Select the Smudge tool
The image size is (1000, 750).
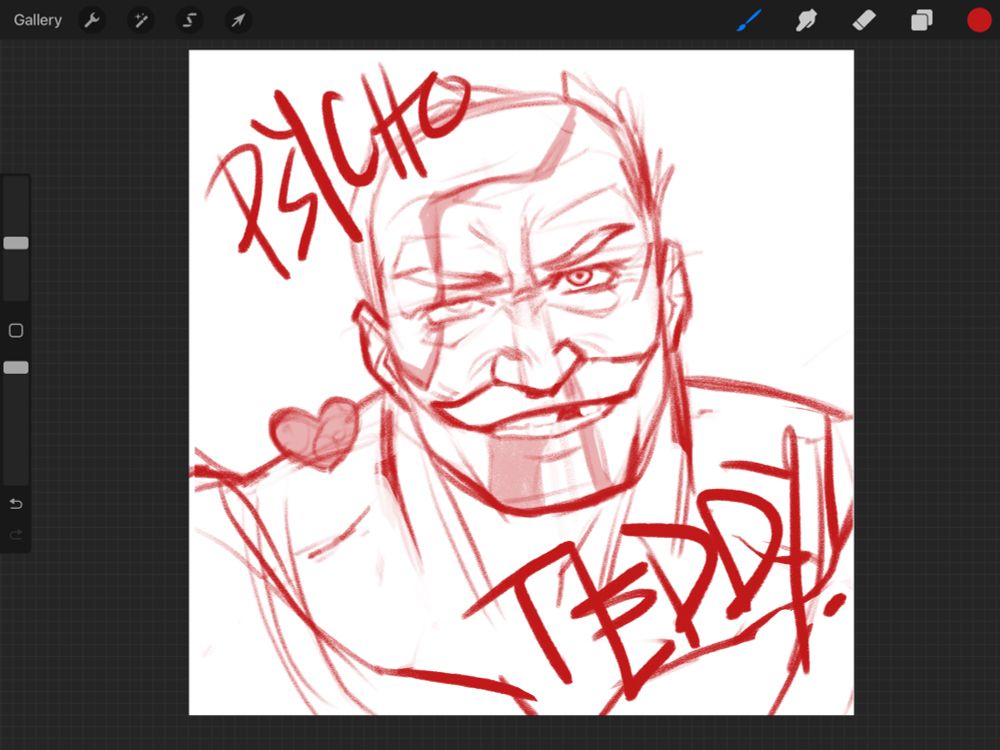tap(806, 20)
